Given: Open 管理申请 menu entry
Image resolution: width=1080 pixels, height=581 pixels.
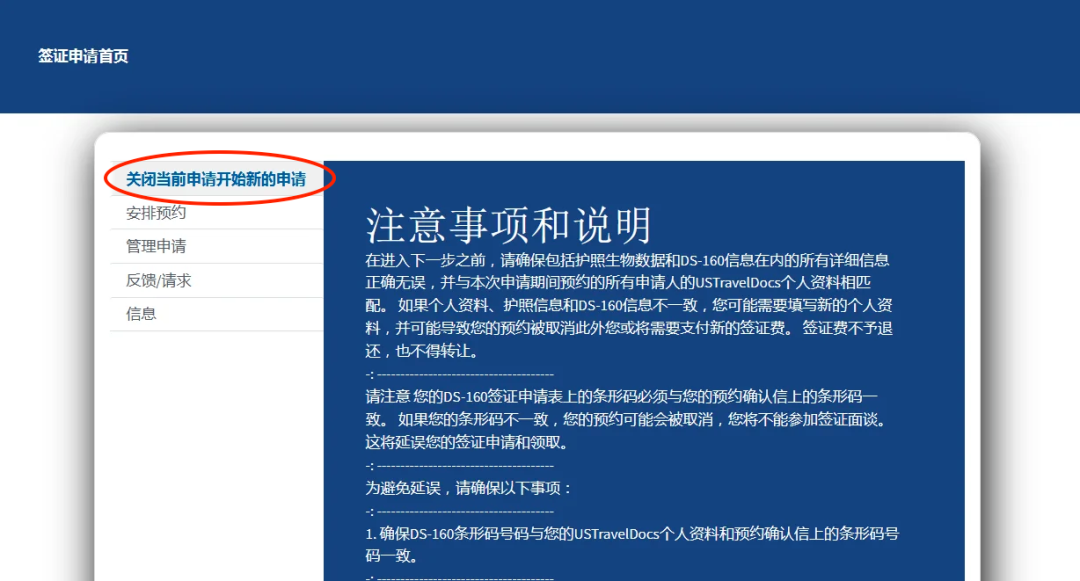Looking at the screenshot, I should click(x=156, y=246).
